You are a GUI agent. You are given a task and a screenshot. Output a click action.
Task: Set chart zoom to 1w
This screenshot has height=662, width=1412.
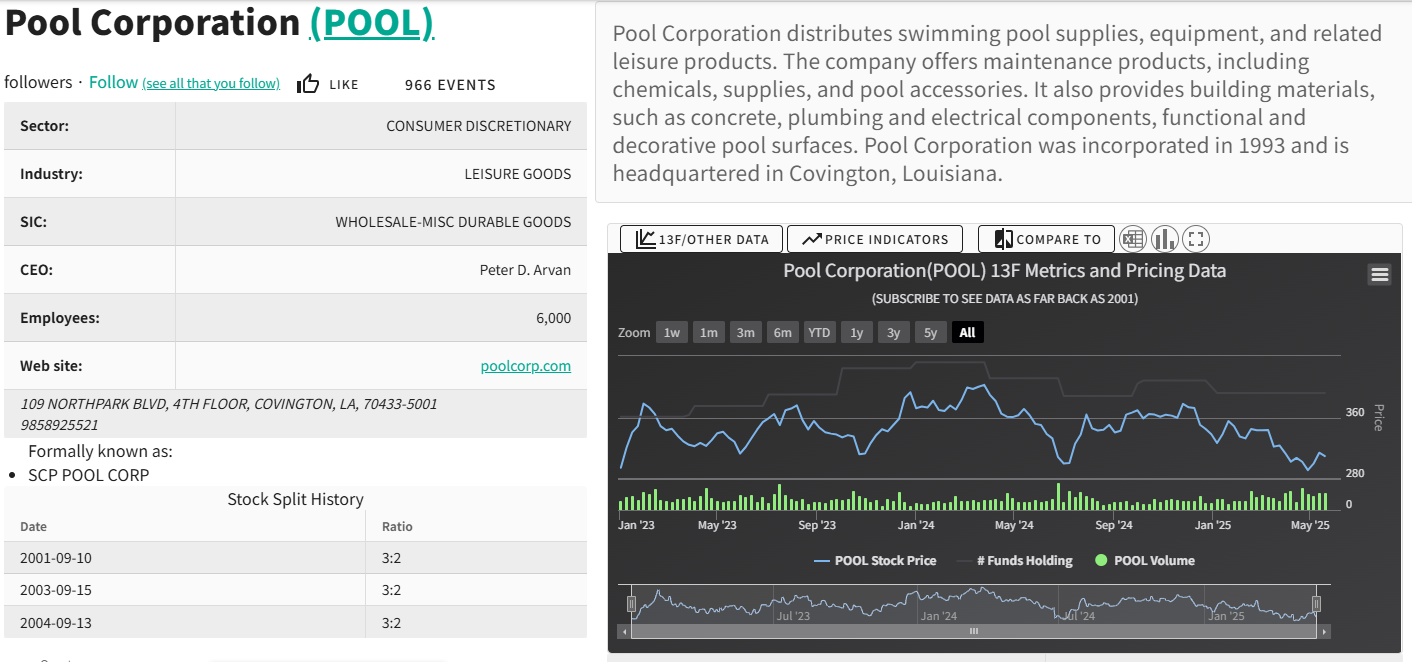pos(672,333)
